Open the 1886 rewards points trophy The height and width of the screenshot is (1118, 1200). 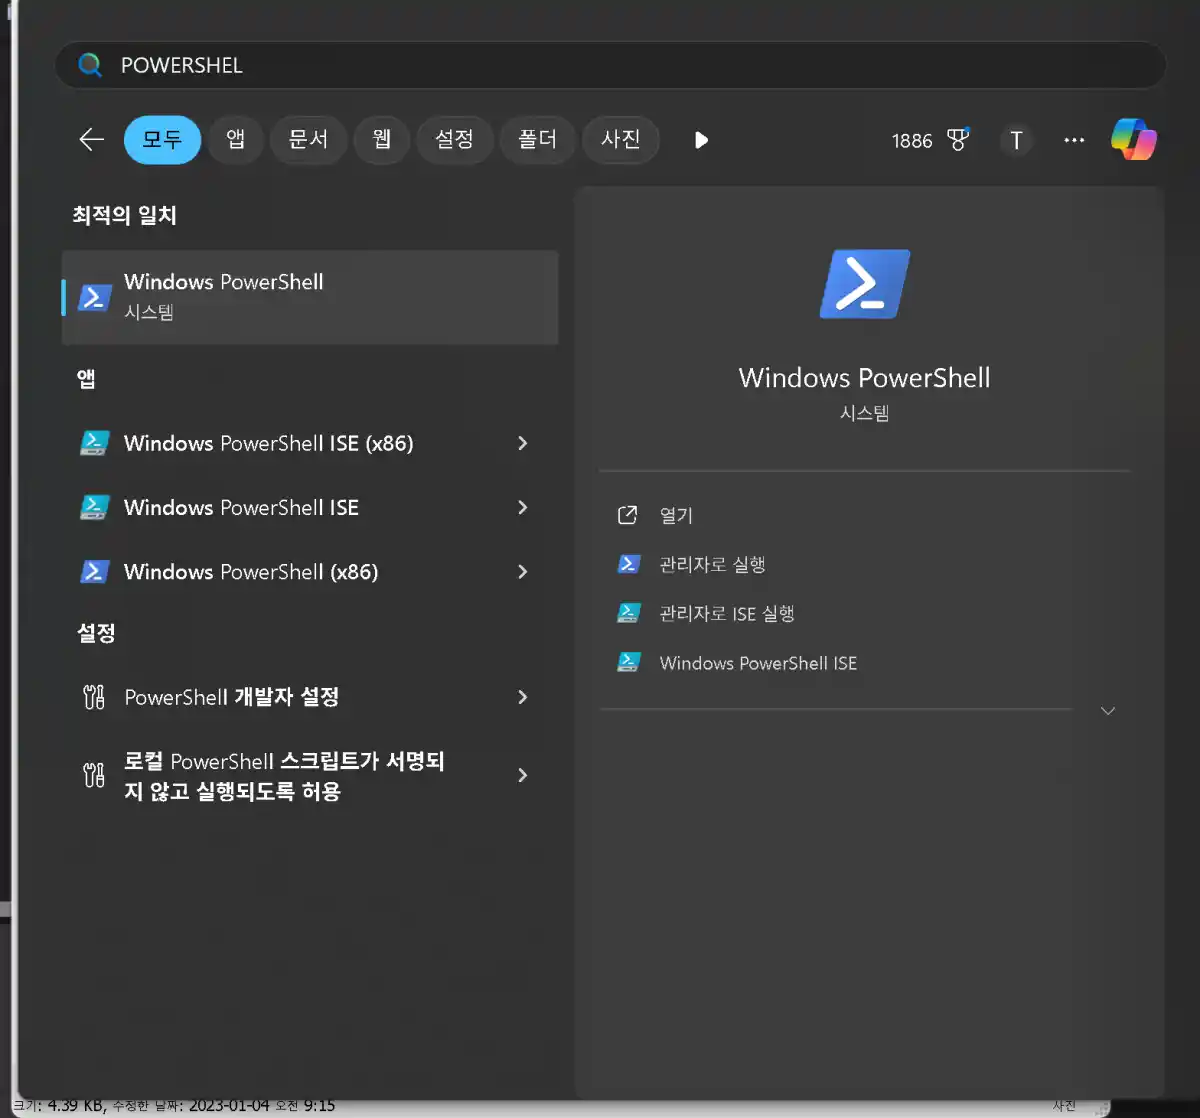930,141
